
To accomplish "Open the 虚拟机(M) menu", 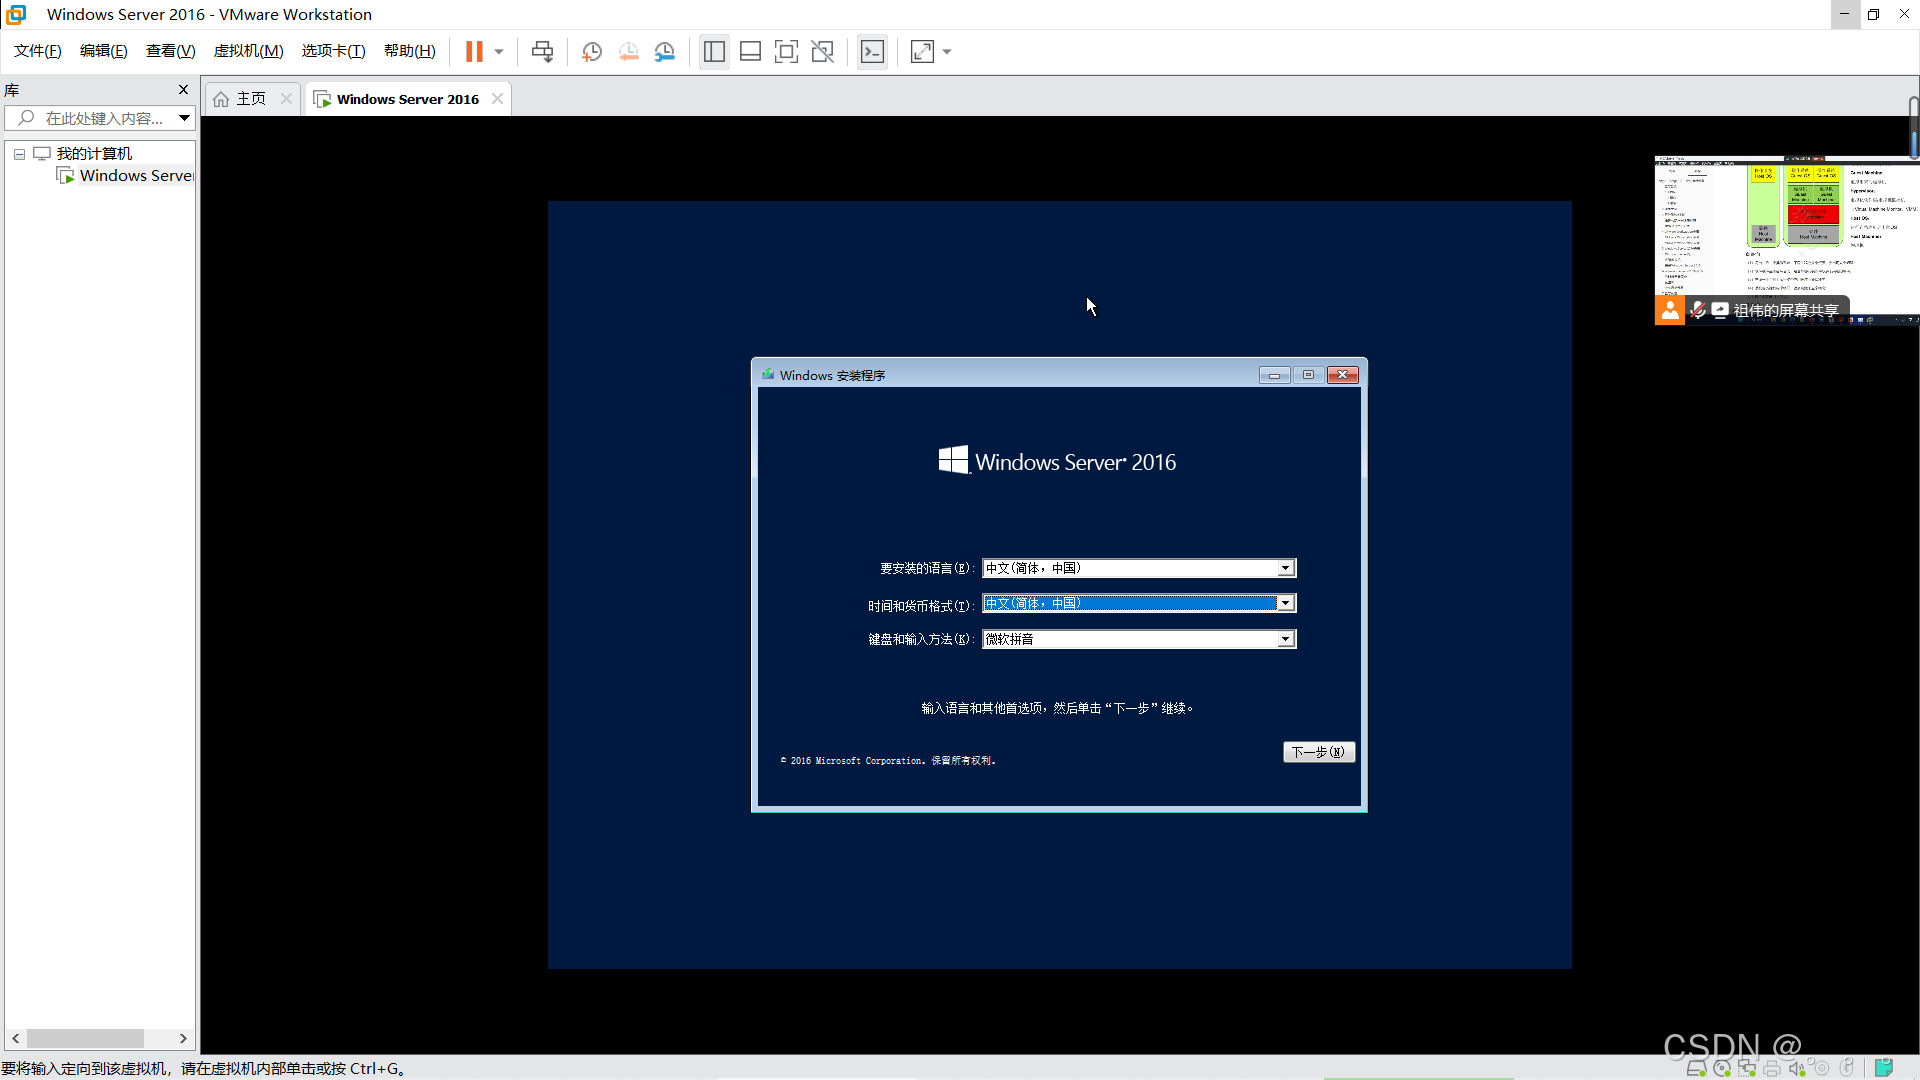I will pyautogui.click(x=248, y=51).
